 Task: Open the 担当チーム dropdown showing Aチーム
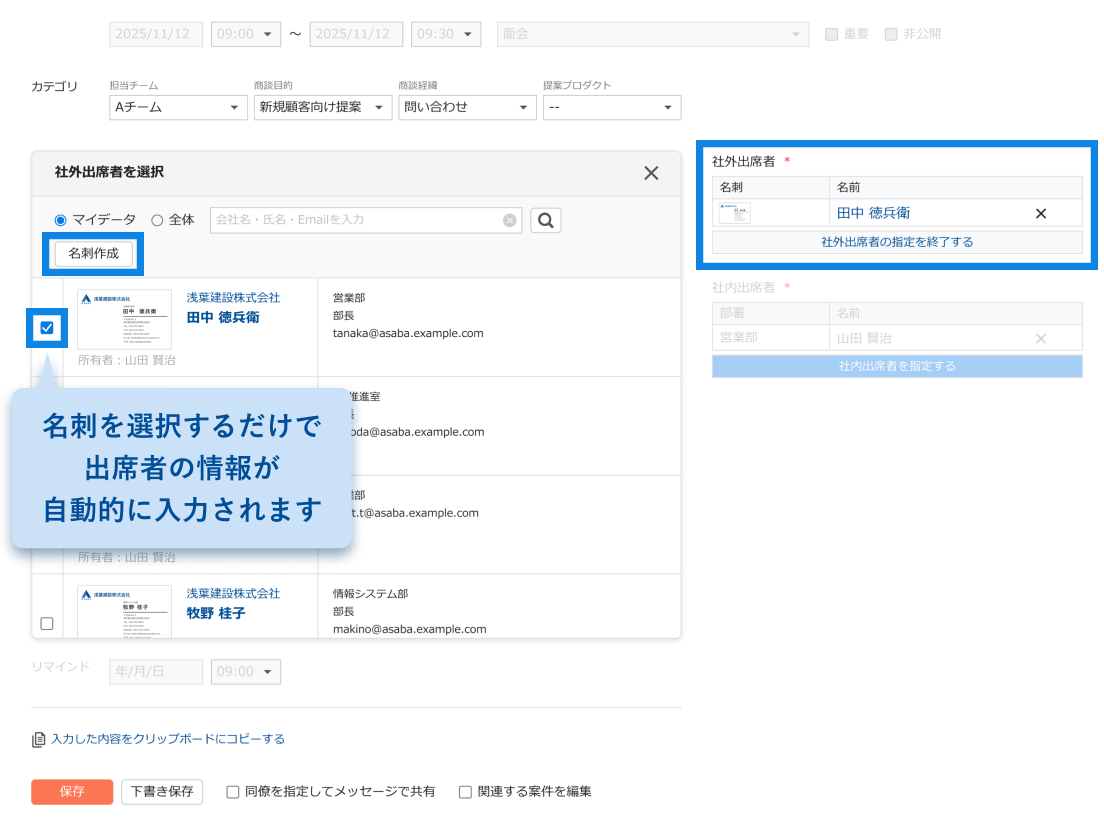(178, 107)
